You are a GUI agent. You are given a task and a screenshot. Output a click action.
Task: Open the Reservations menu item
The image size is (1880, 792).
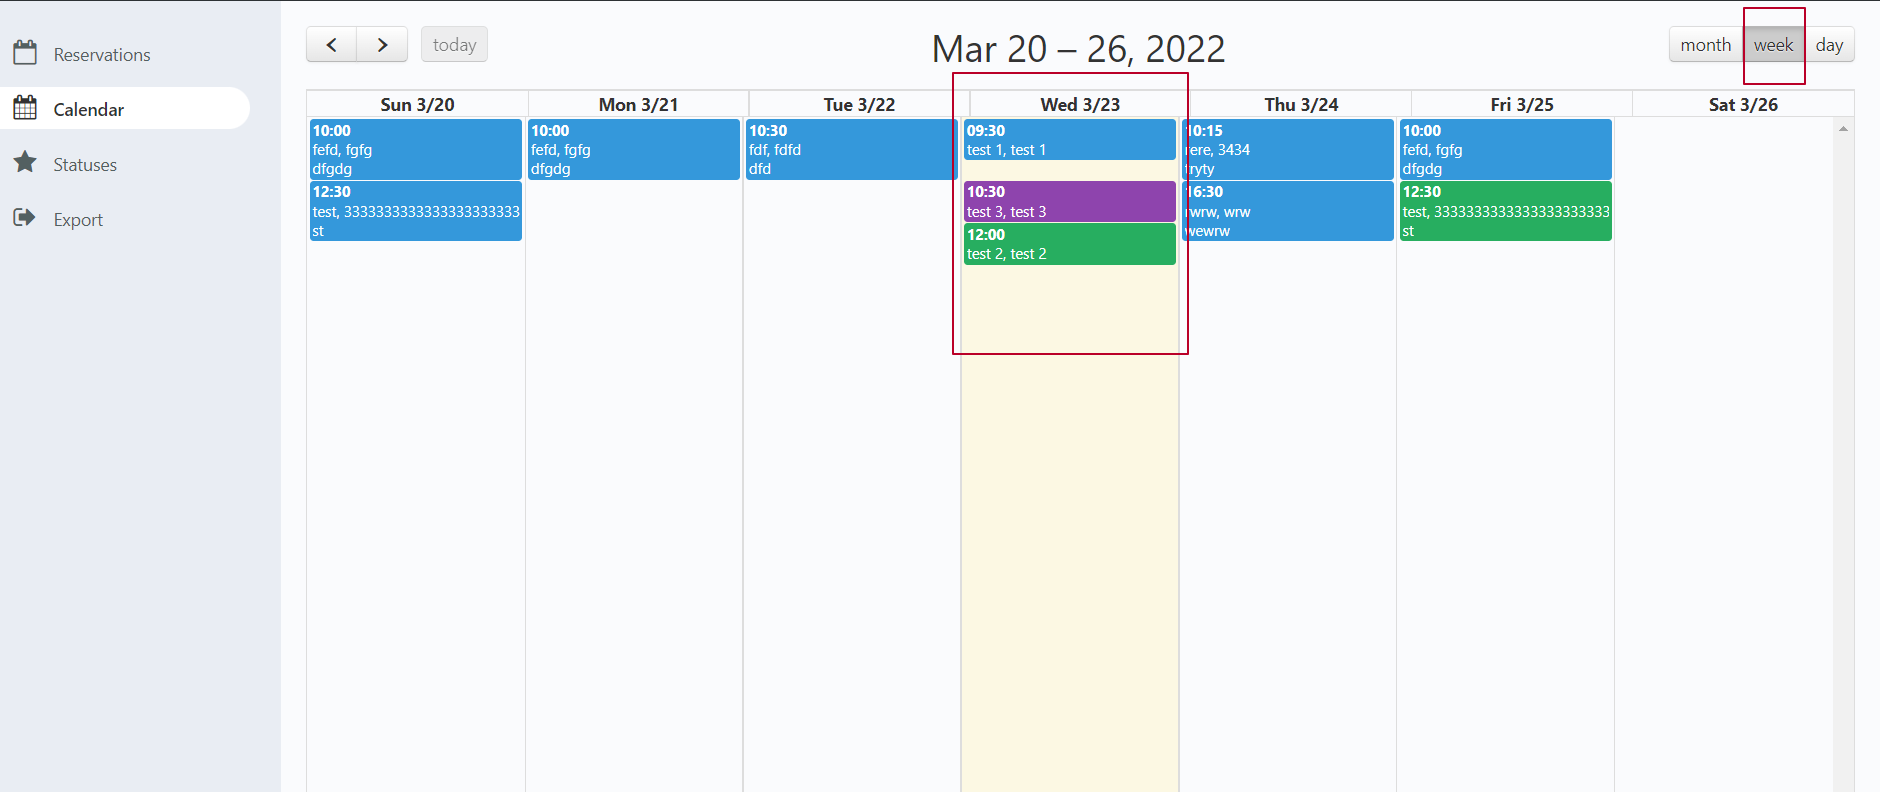102,55
